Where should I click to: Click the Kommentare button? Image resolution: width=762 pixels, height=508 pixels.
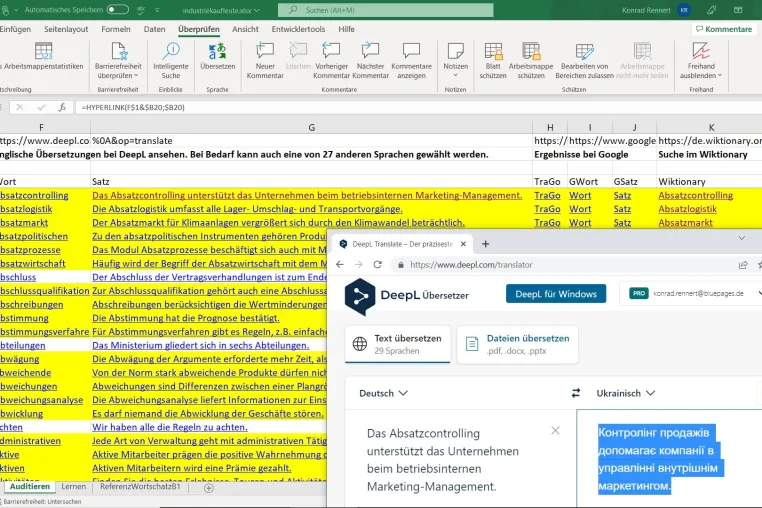(x=724, y=29)
